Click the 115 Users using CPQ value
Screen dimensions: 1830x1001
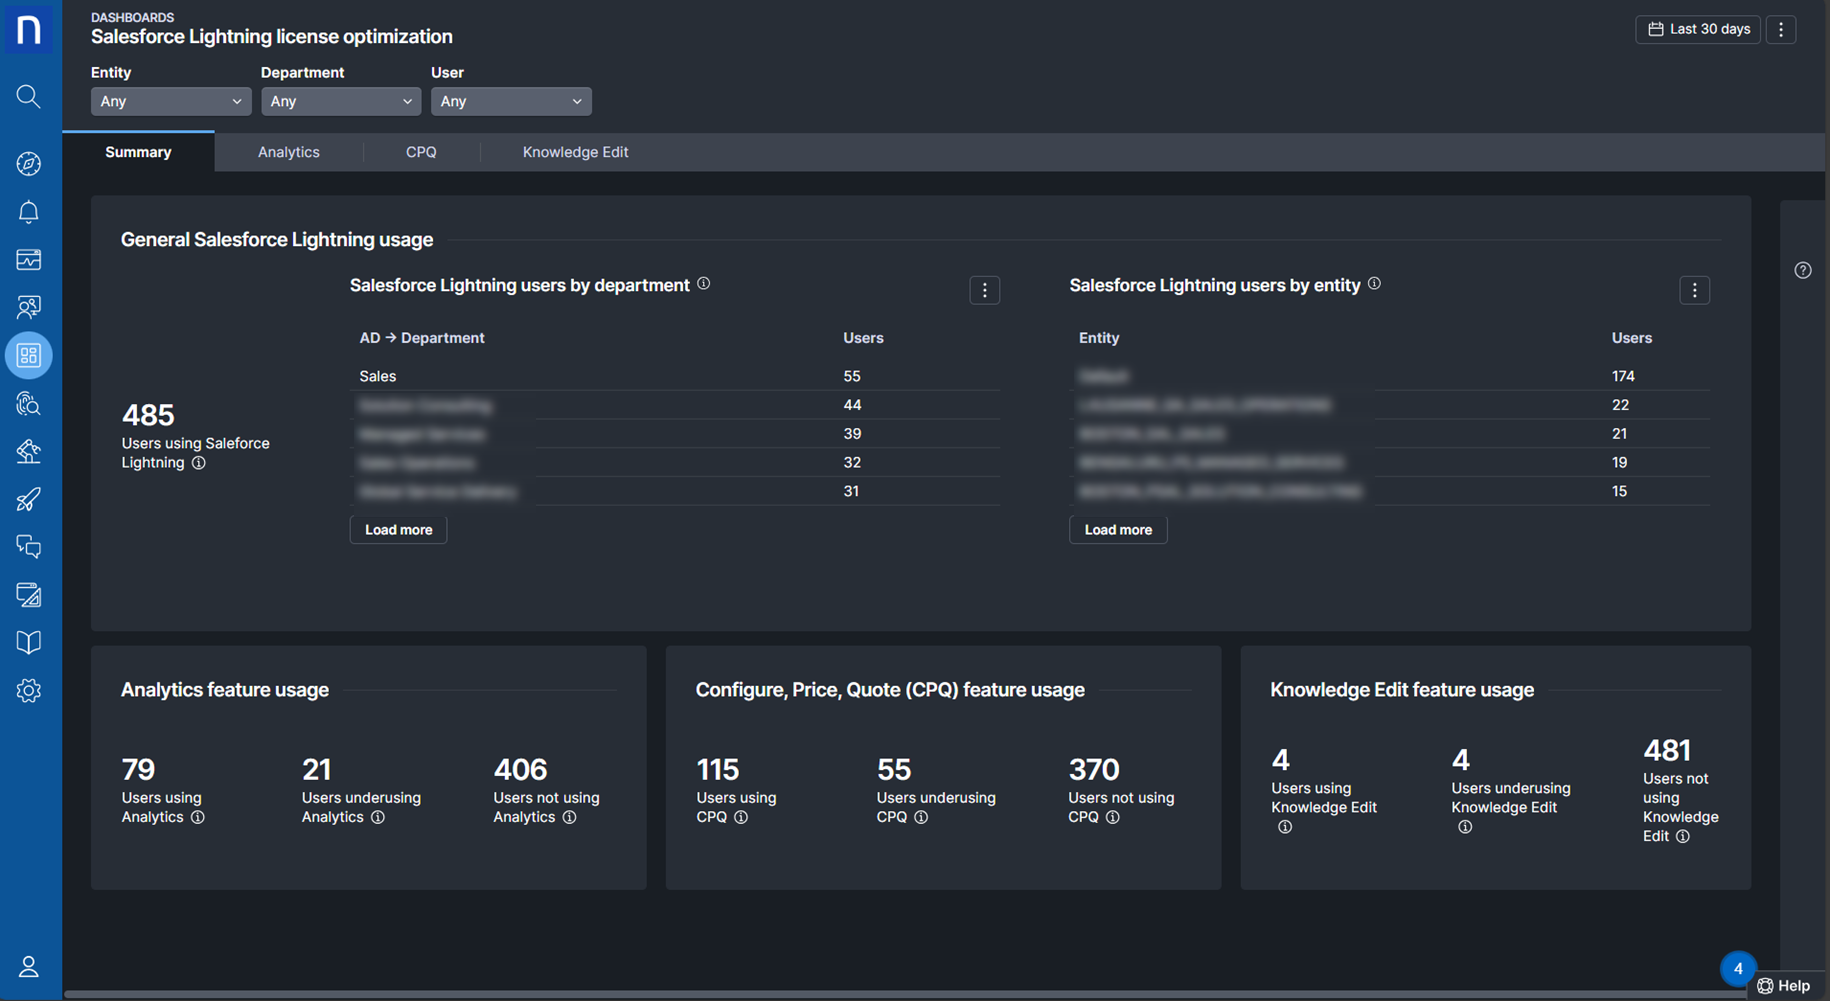(717, 769)
